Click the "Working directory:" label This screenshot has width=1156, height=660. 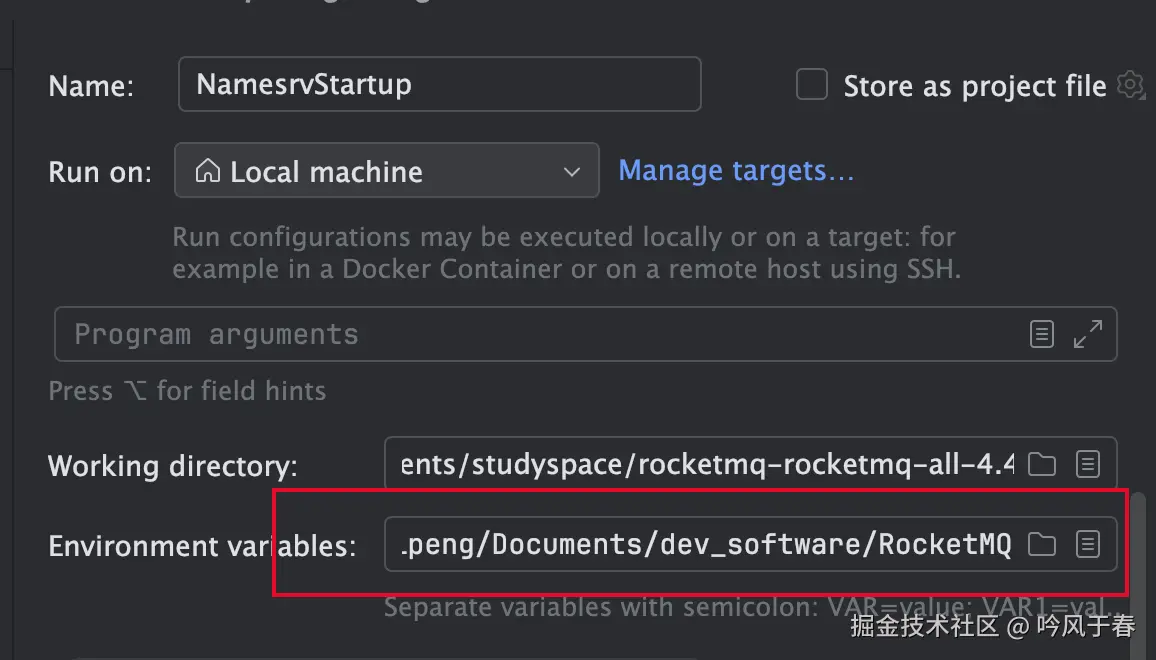[x=173, y=466]
